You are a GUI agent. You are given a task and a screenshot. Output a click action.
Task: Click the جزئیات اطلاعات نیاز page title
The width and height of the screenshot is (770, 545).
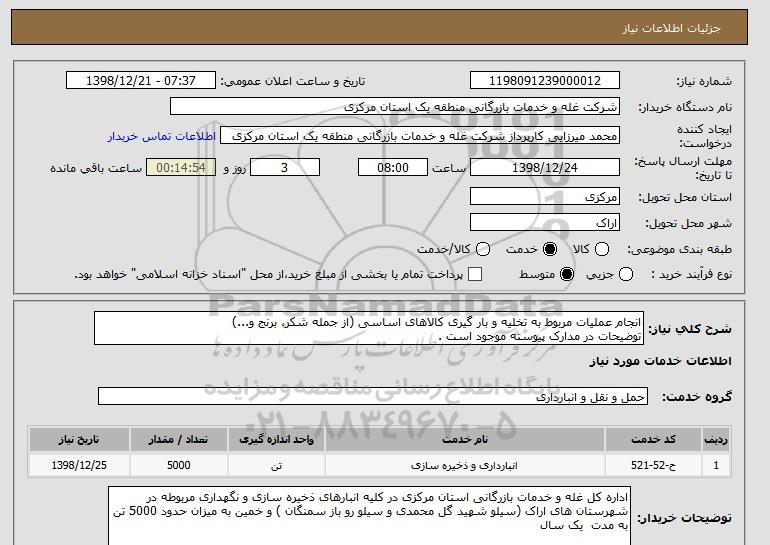[x=671, y=28]
